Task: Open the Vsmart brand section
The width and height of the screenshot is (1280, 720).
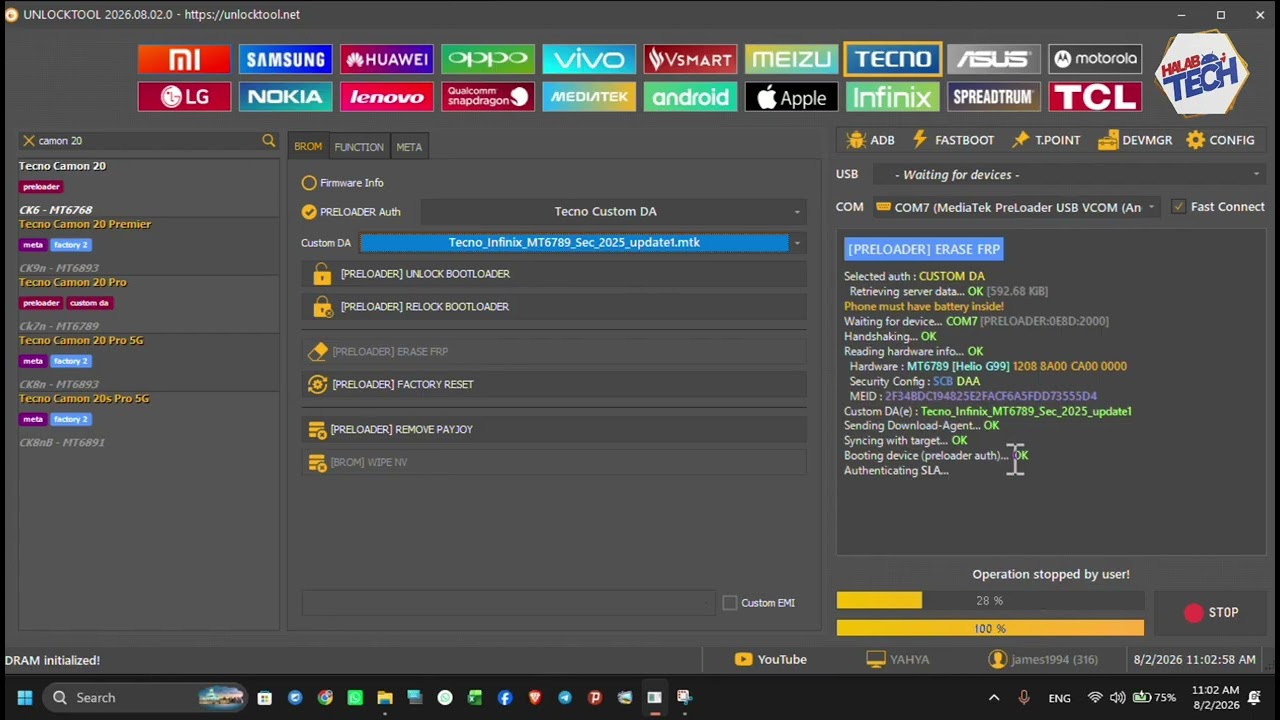Action: [690, 60]
